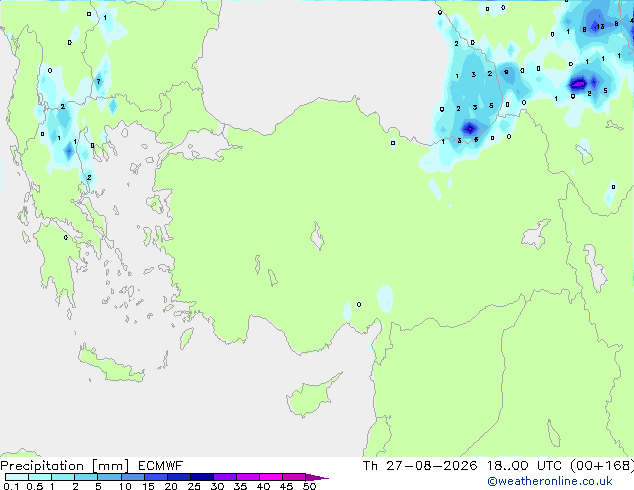
Task: Click the 20–25 mm legend swatch
Action: tap(178, 477)
